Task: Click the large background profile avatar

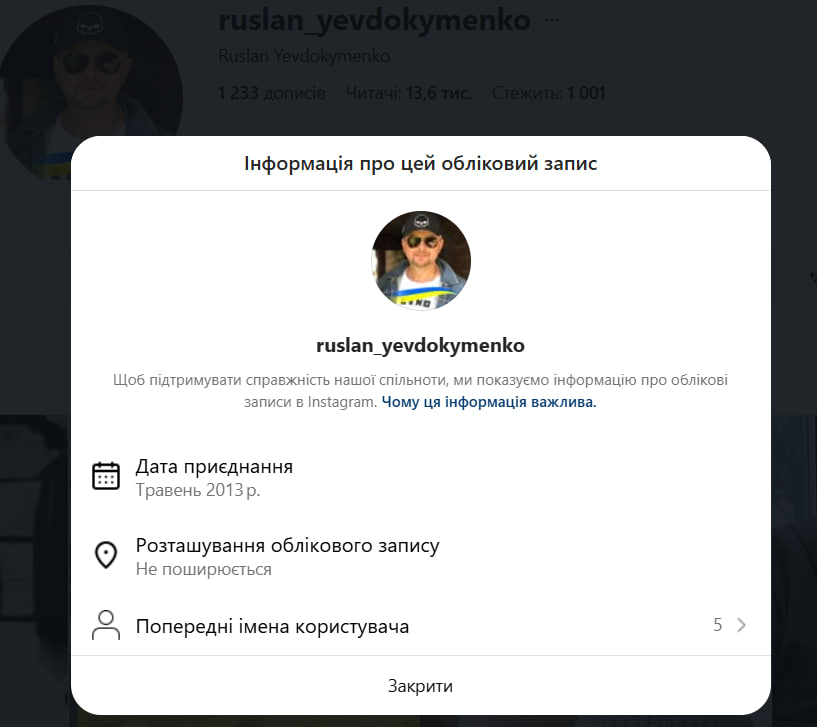Action: point(90,91)
